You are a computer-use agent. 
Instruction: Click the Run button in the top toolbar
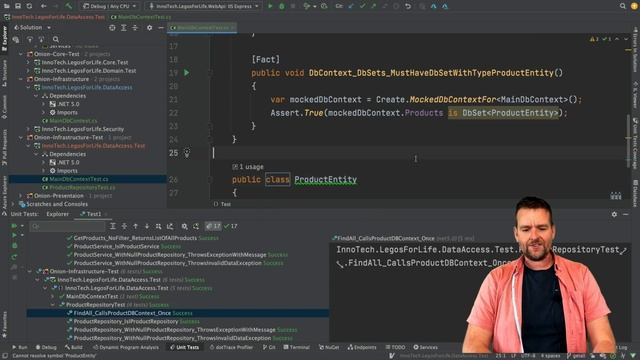tap(270, 6)
